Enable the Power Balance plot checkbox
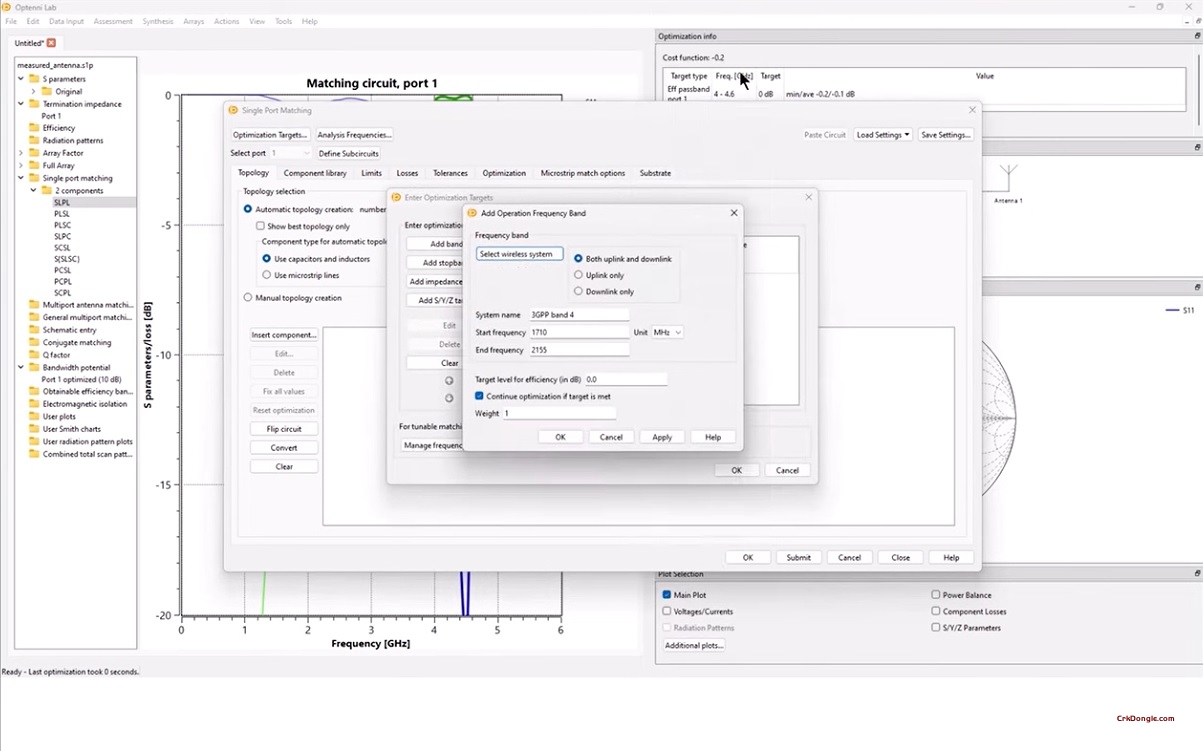Image resolution: width=1203 pixels, height=751 pixels. 936,595
